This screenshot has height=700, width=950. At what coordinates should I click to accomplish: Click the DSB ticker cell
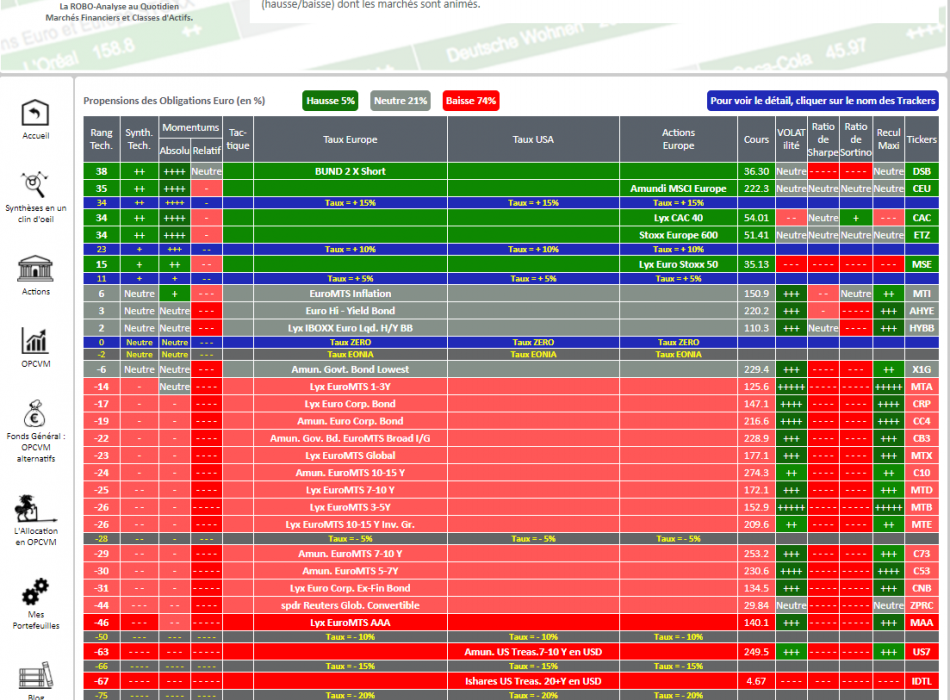coord(922,172)
